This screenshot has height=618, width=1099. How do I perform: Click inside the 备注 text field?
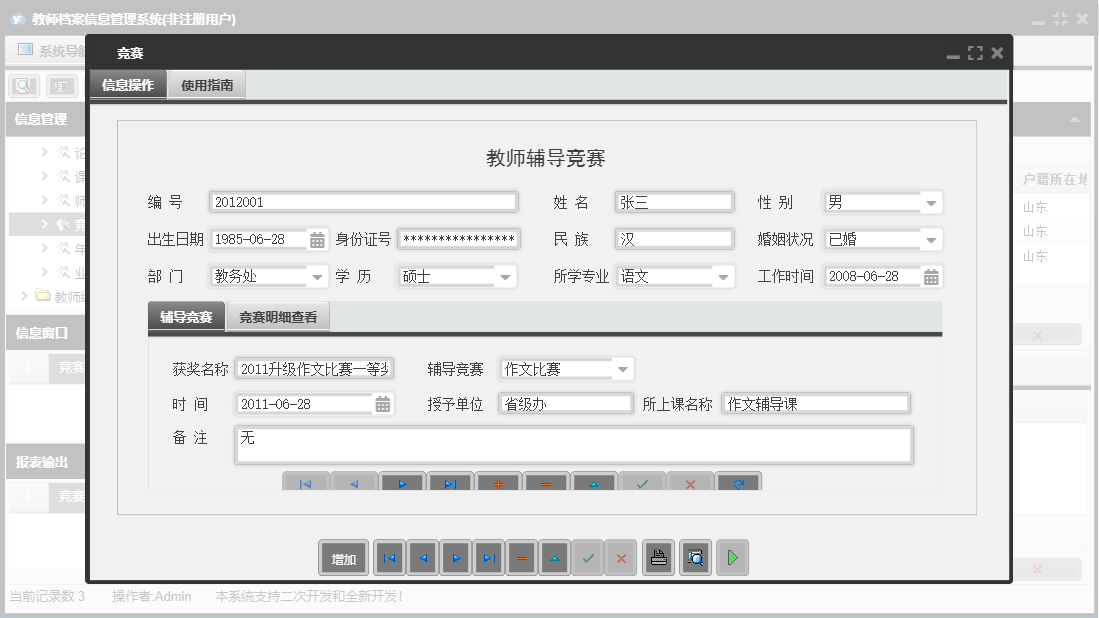570,445
